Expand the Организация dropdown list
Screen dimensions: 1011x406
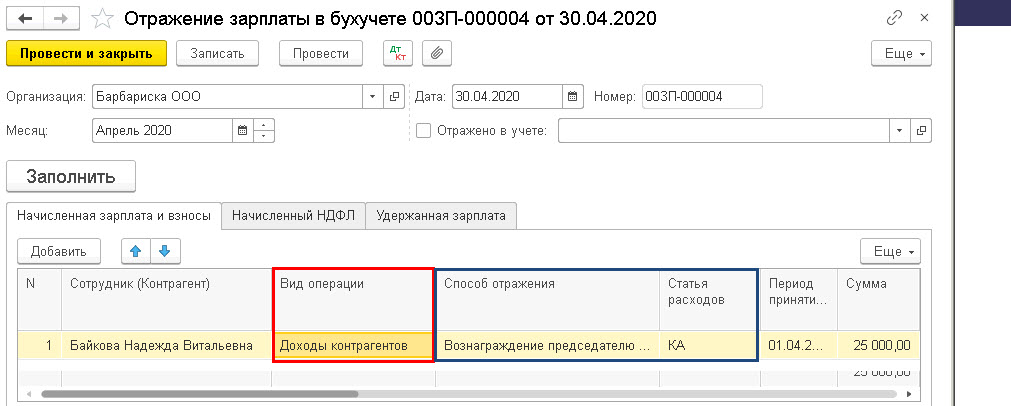(x=373, y=97)
